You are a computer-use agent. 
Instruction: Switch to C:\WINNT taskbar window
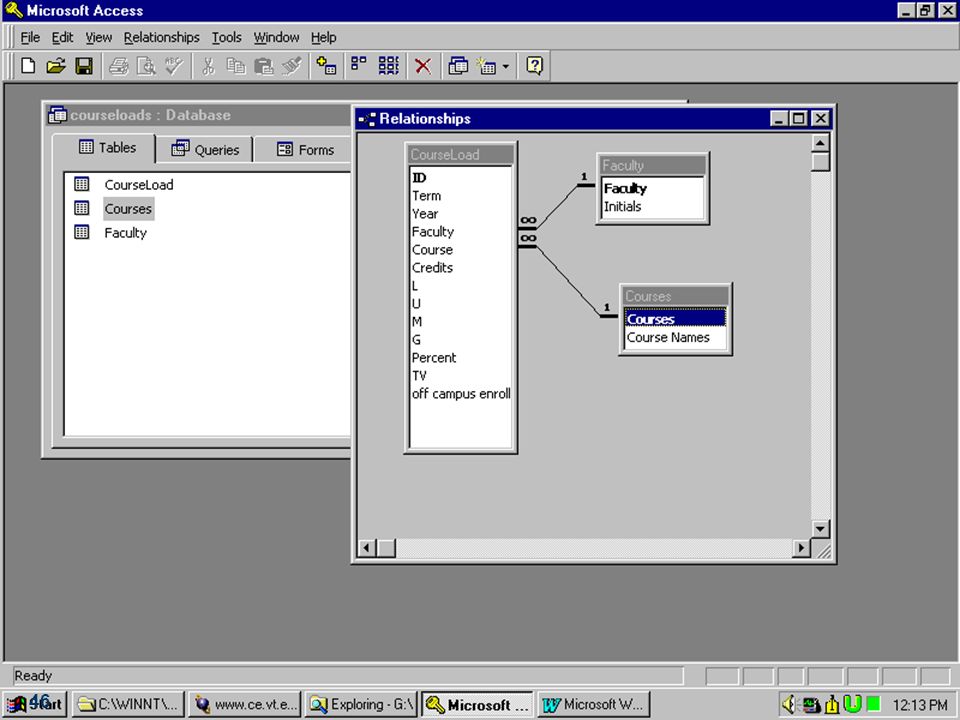127,704
